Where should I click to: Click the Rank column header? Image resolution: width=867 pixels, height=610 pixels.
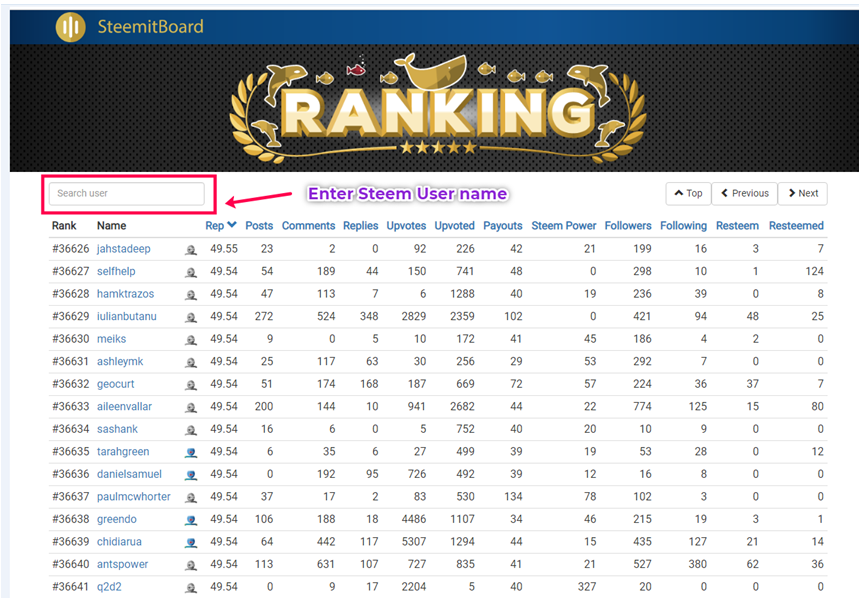[x=64, y=226]
